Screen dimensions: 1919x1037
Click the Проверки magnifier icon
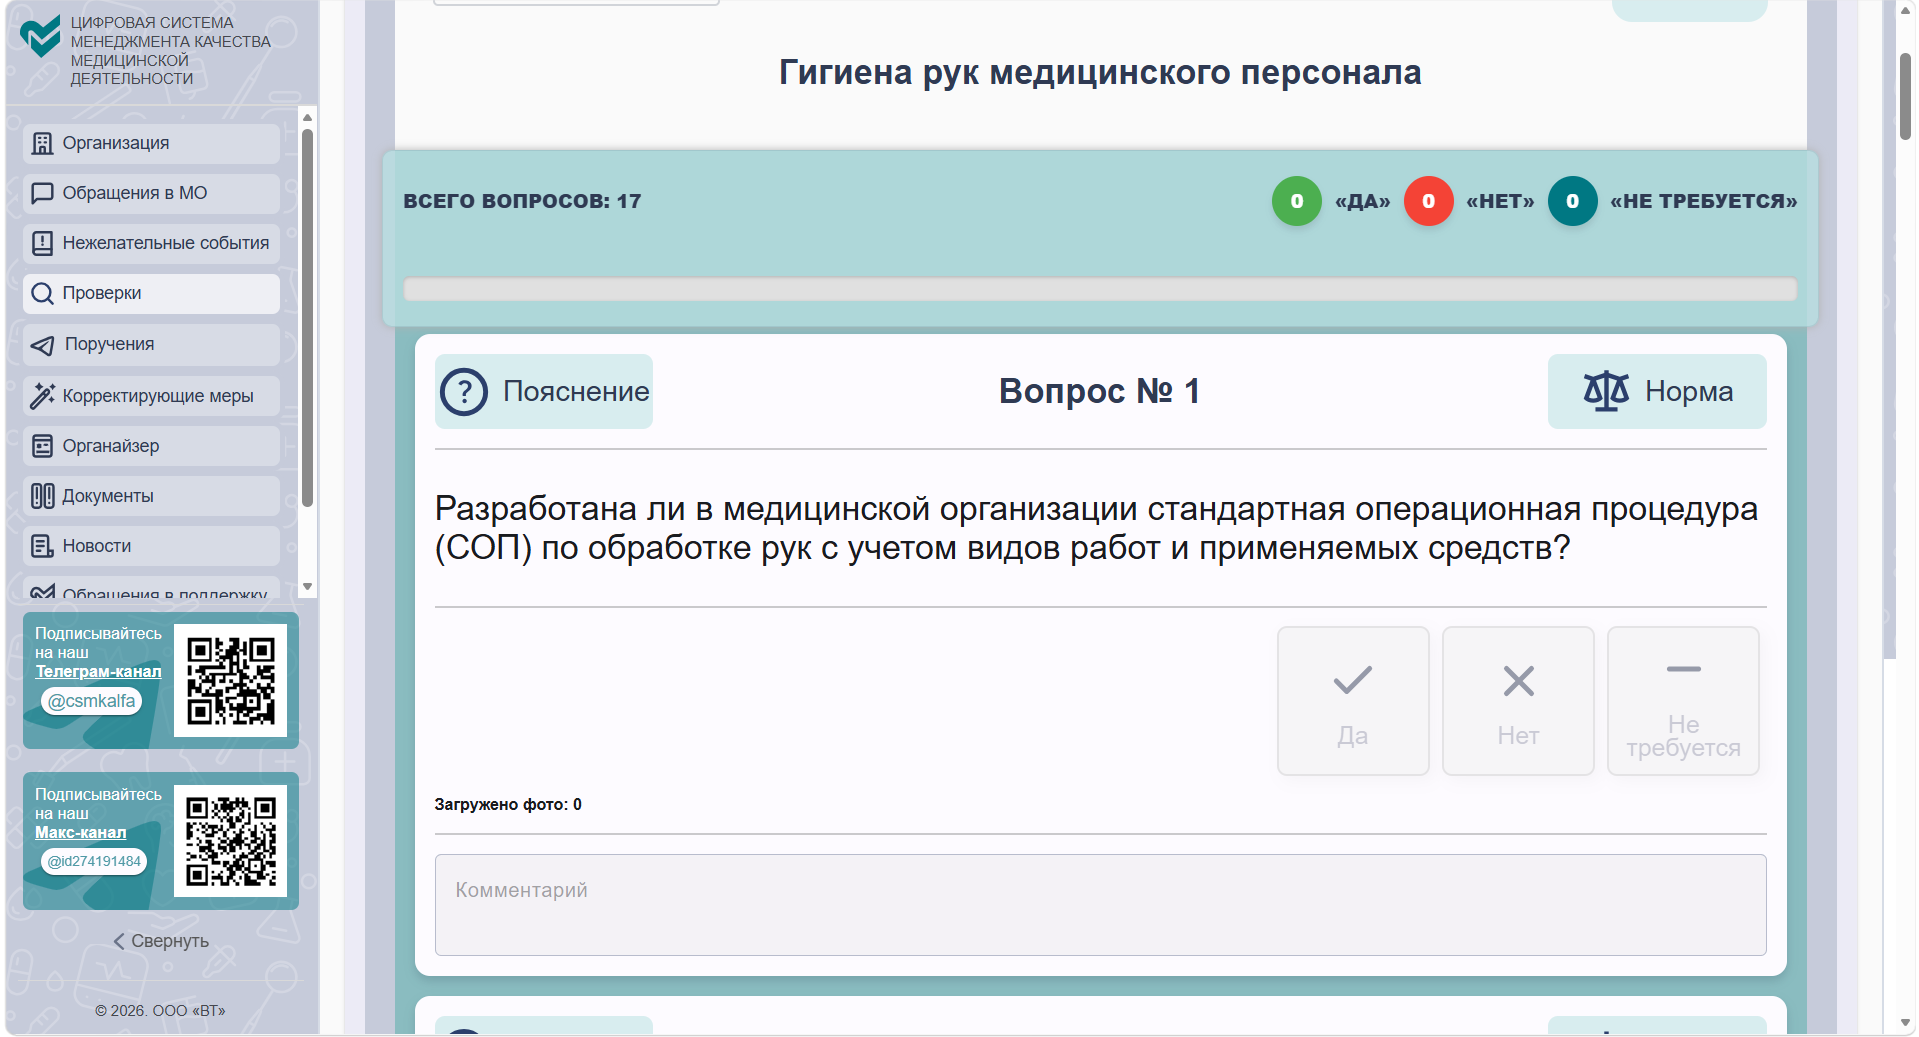tap(42, 294)
